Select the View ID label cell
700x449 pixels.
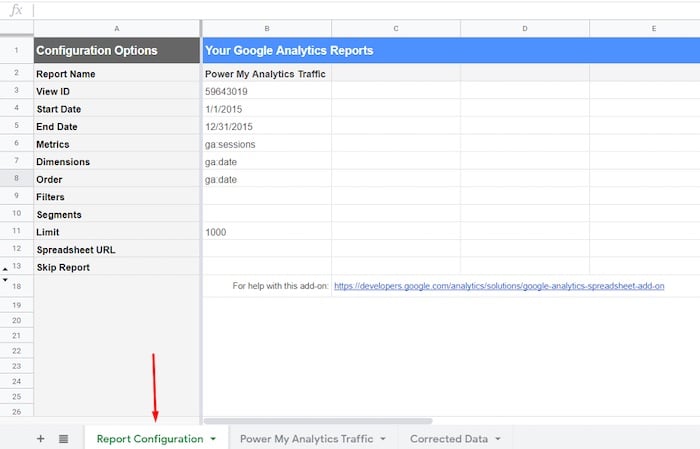click(x=117, y=91)
